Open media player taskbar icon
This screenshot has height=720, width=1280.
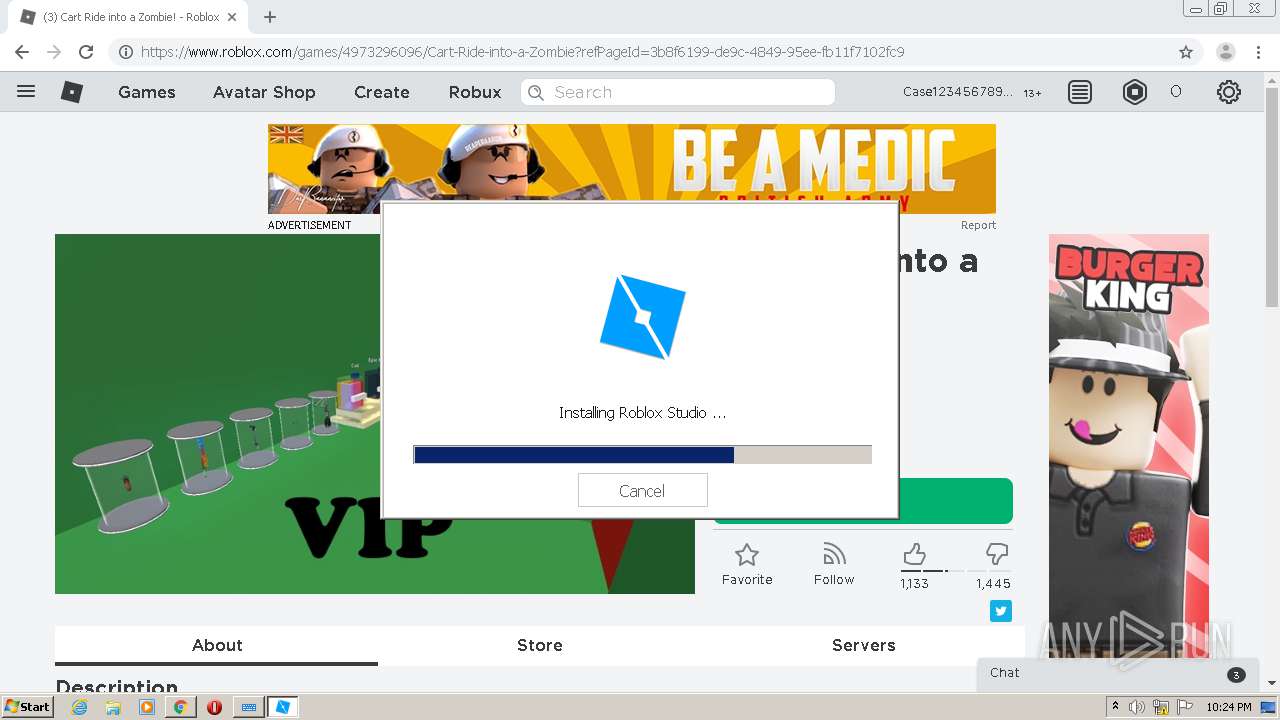click(x=147, y=707)
